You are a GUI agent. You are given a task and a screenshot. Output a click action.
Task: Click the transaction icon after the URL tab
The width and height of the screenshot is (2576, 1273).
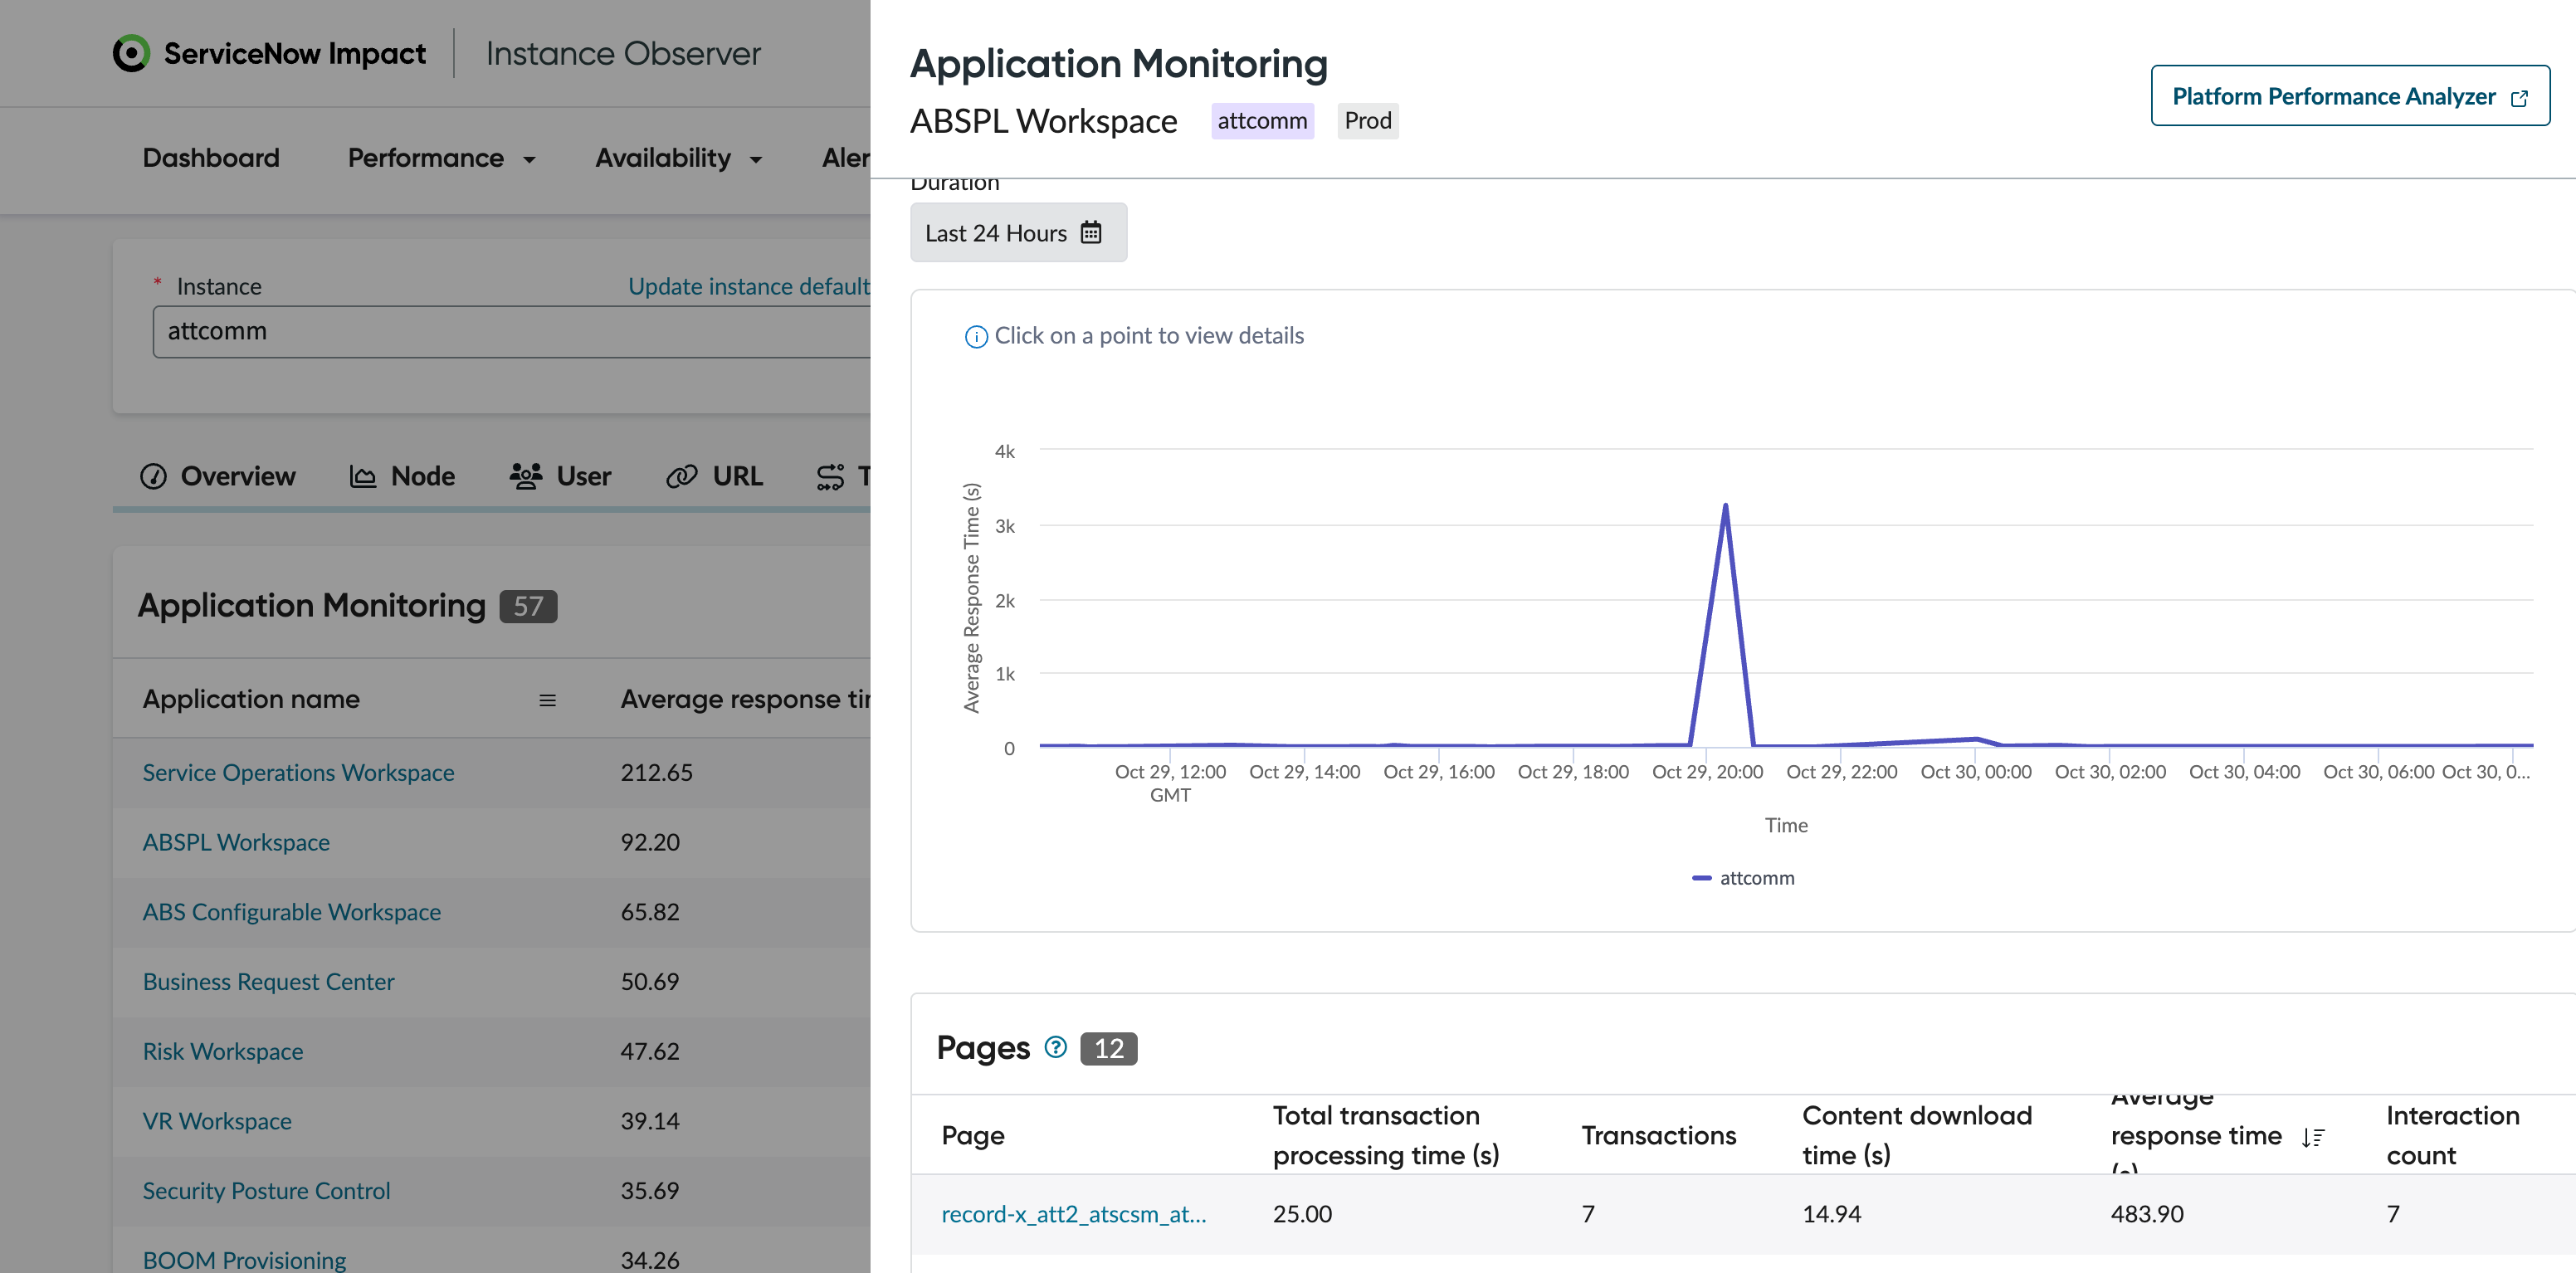tap(830, 476)
